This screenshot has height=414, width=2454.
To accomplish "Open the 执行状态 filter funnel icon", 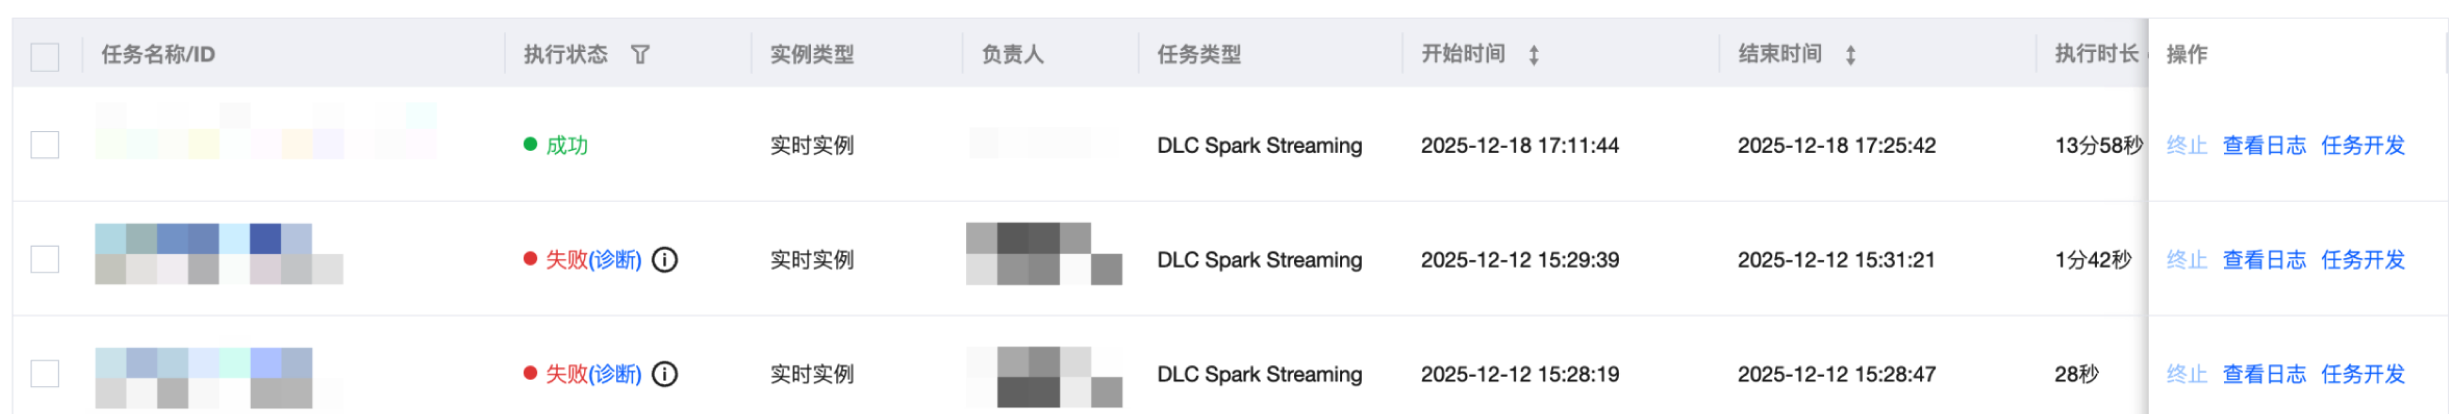I will (640, 55).
